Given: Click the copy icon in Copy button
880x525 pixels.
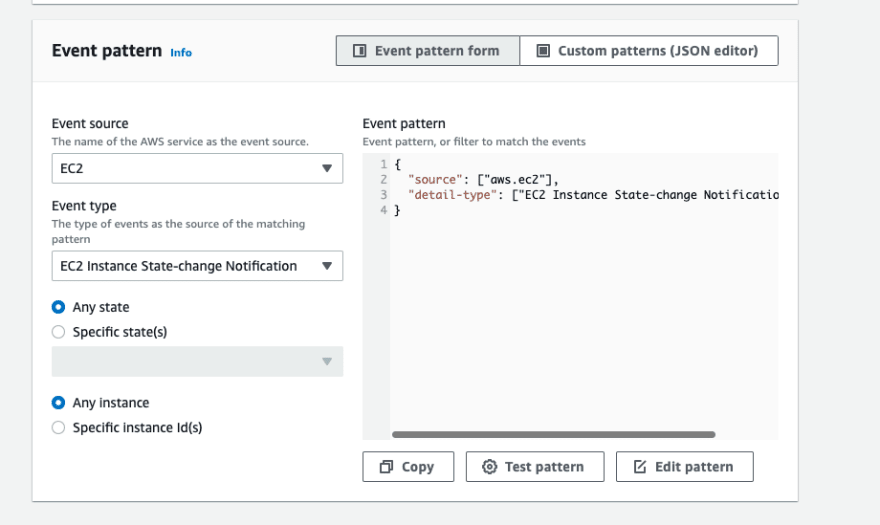Looking at the screenshot, I should pos(386,467).
